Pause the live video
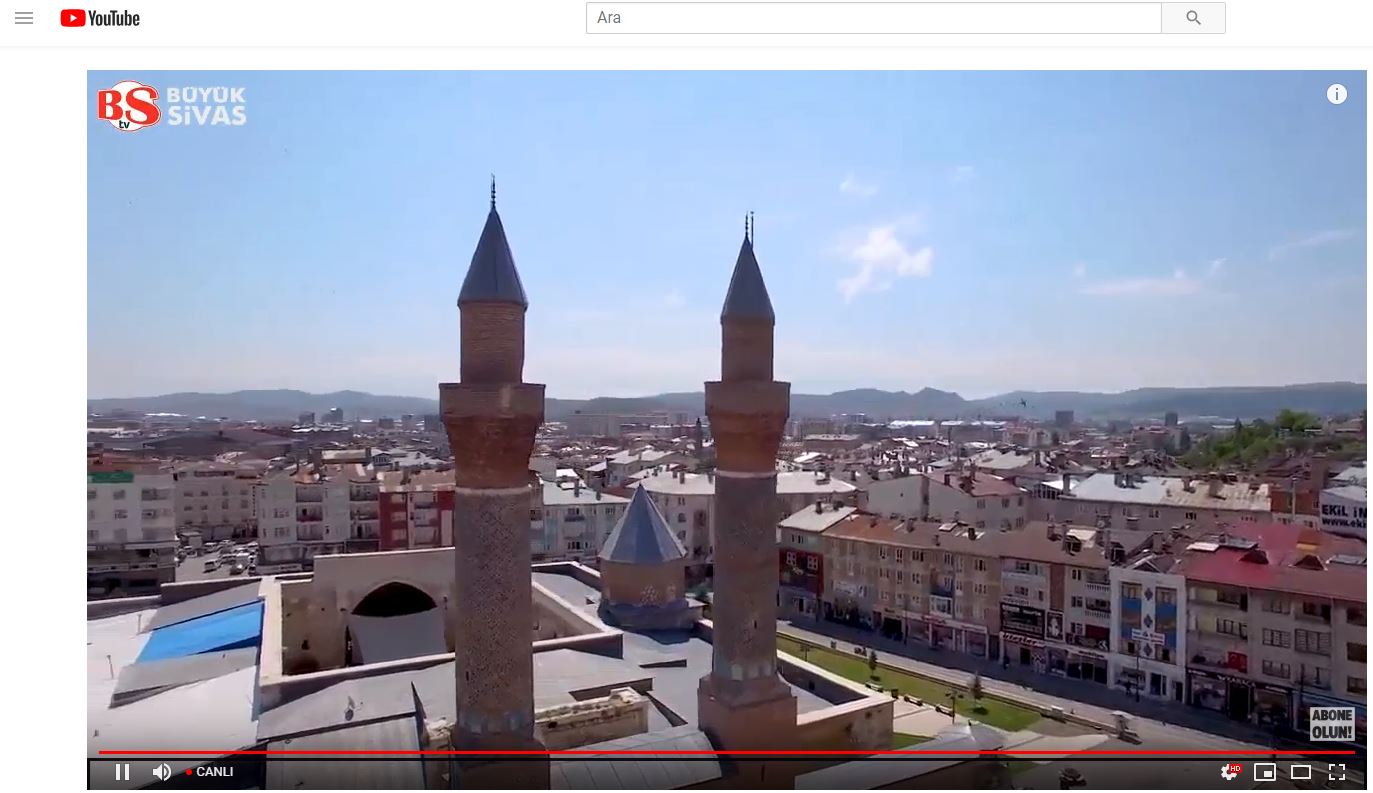Image resolution: width=1373 pixels, height=793 pixels. (122, 772)
